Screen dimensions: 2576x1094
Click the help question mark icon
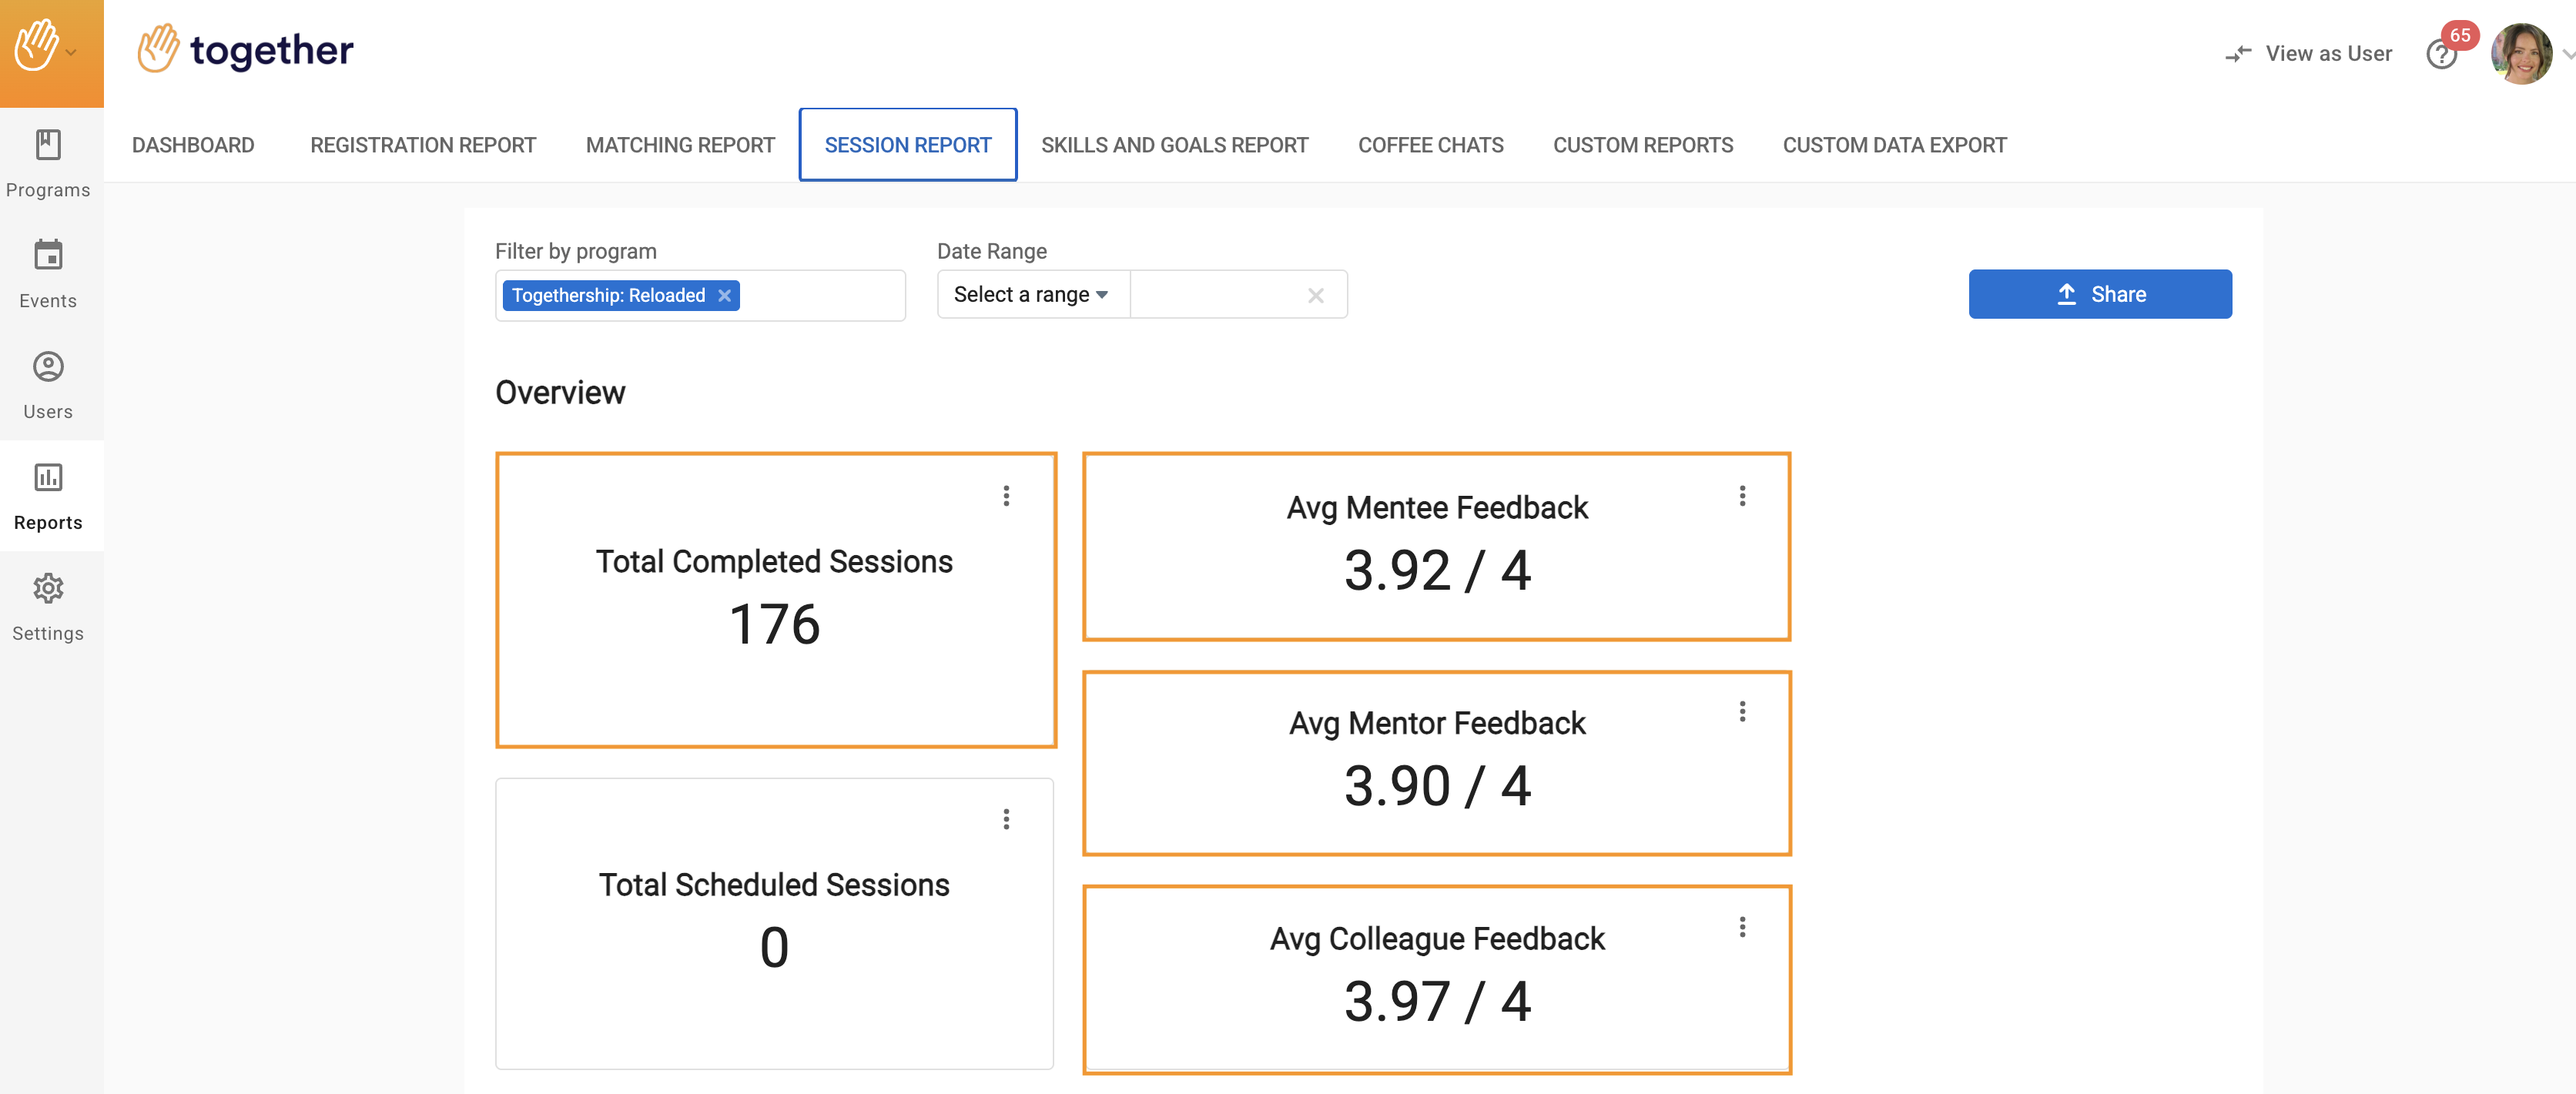[x=2441, y=55]
